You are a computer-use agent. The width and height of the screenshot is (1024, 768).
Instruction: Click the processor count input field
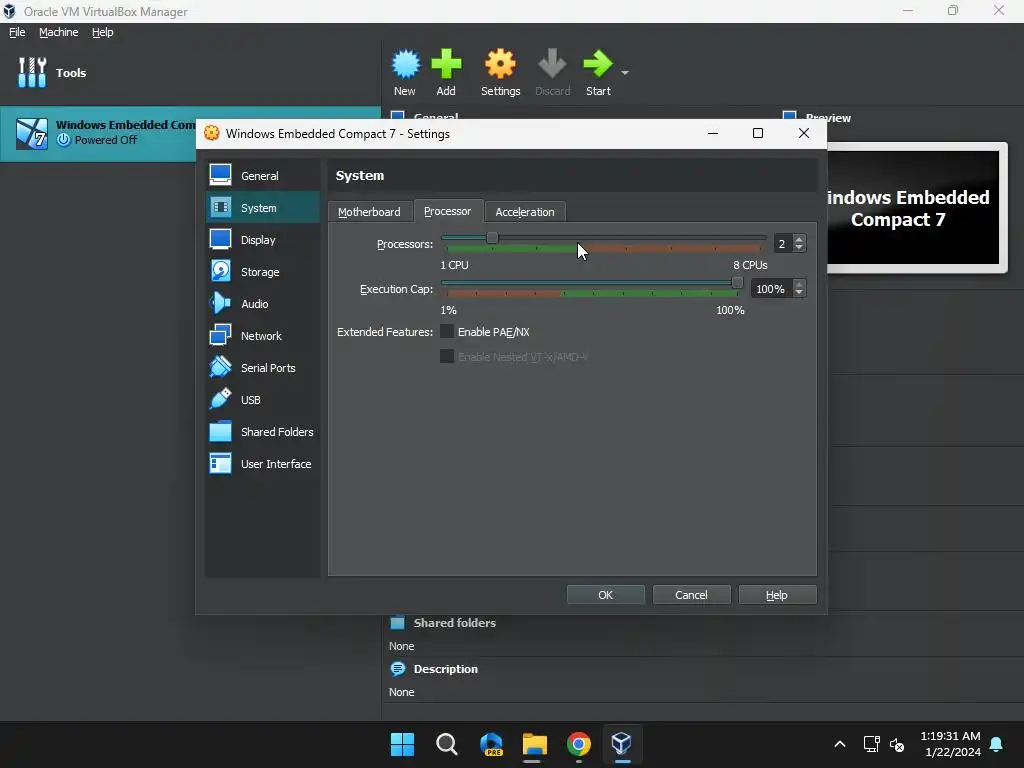[x=782, y=244]
